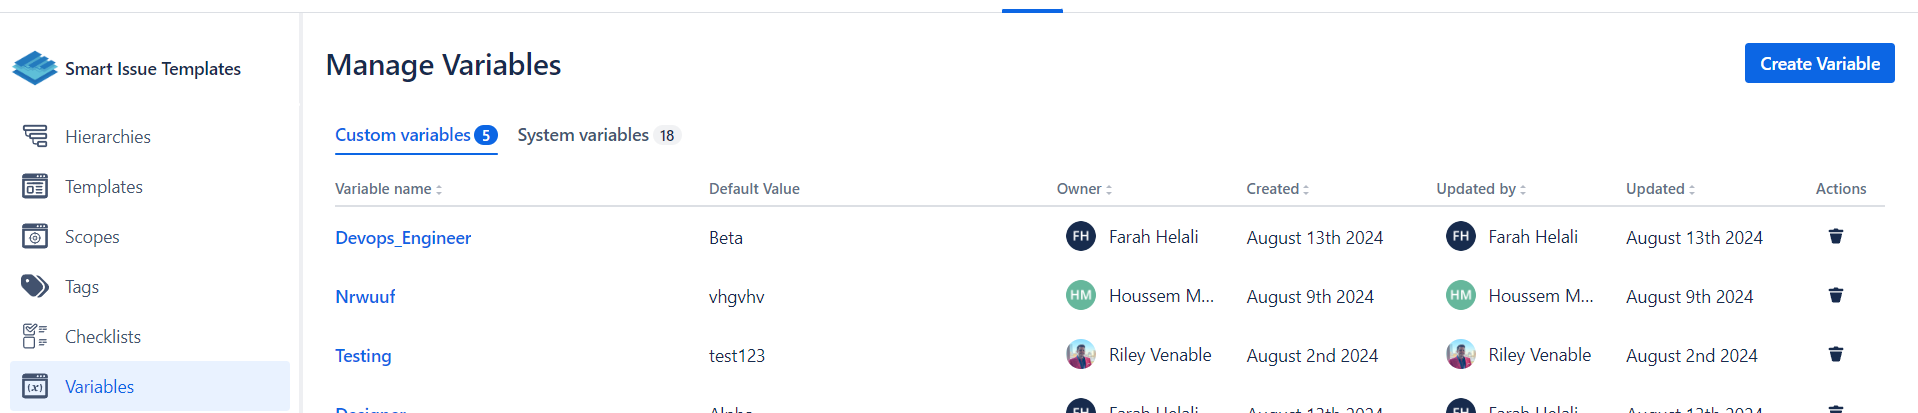The width and height of the screenshot is (1918, 413).
Task: Open the Hierarchies sidebar icon
Action: (35, 136)
